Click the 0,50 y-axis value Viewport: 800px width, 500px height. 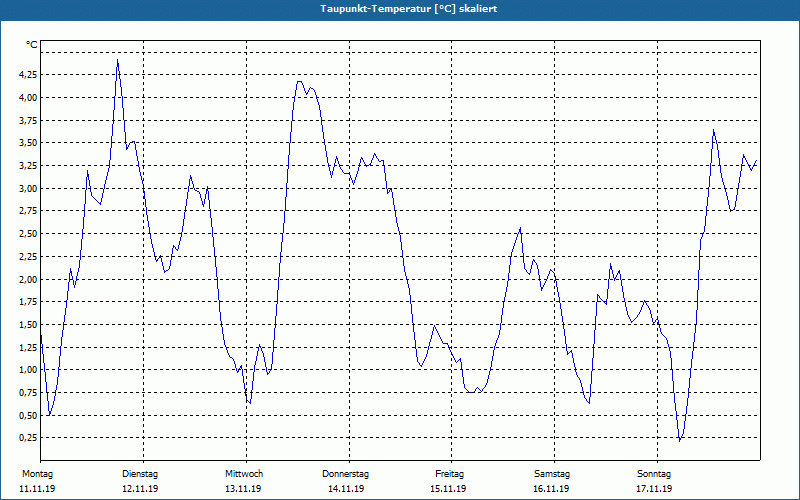(28, 415)
